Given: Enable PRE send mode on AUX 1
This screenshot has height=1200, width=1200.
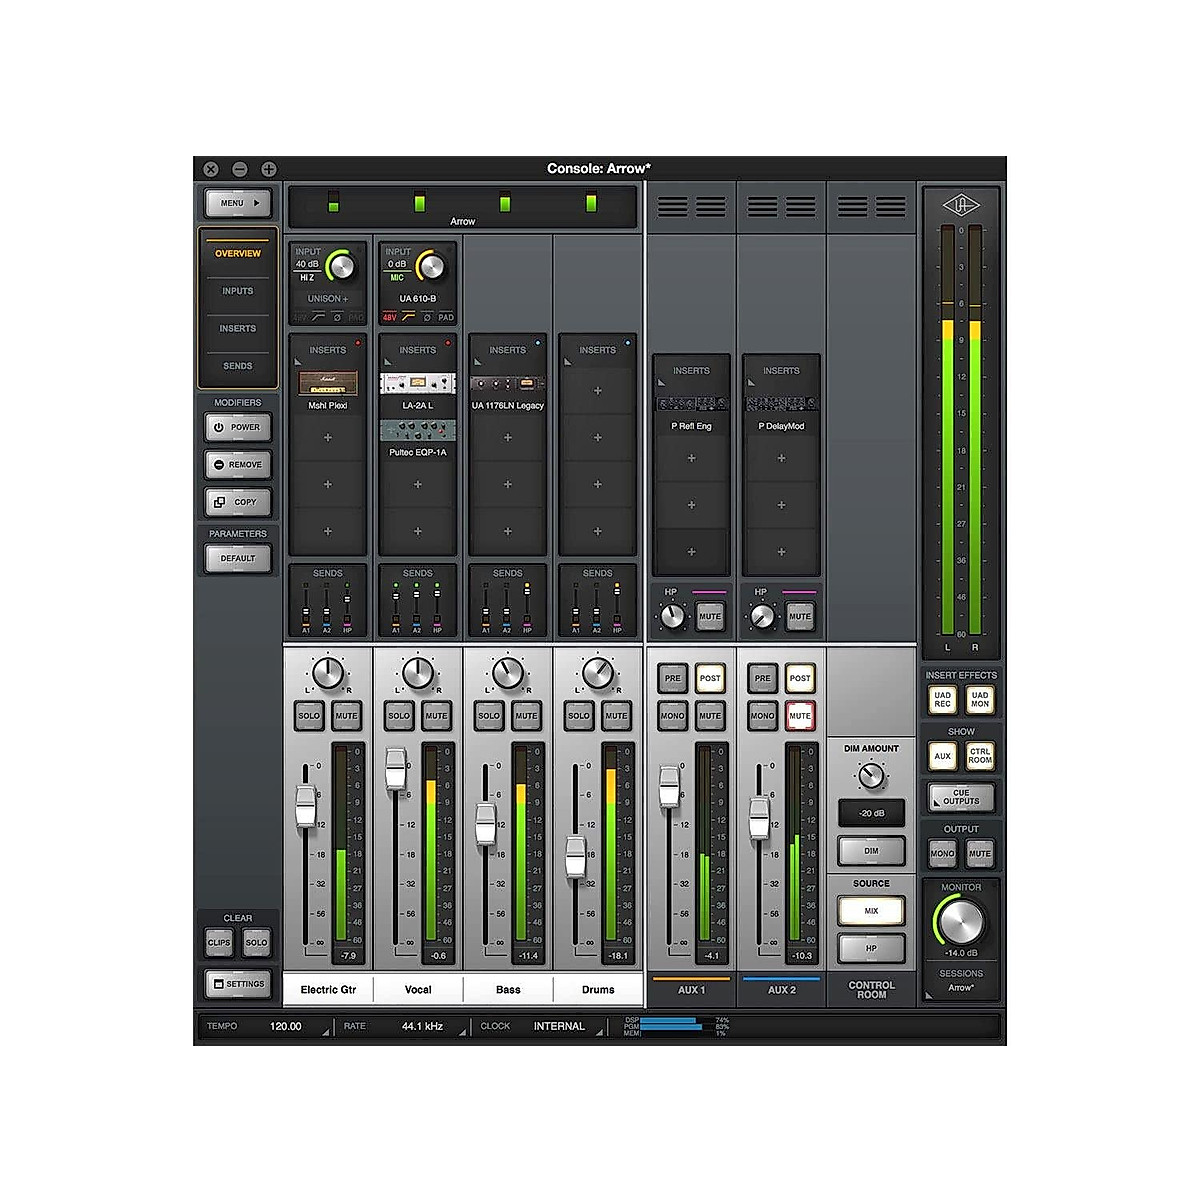Looking at the screenshot, I should [671, 678].
